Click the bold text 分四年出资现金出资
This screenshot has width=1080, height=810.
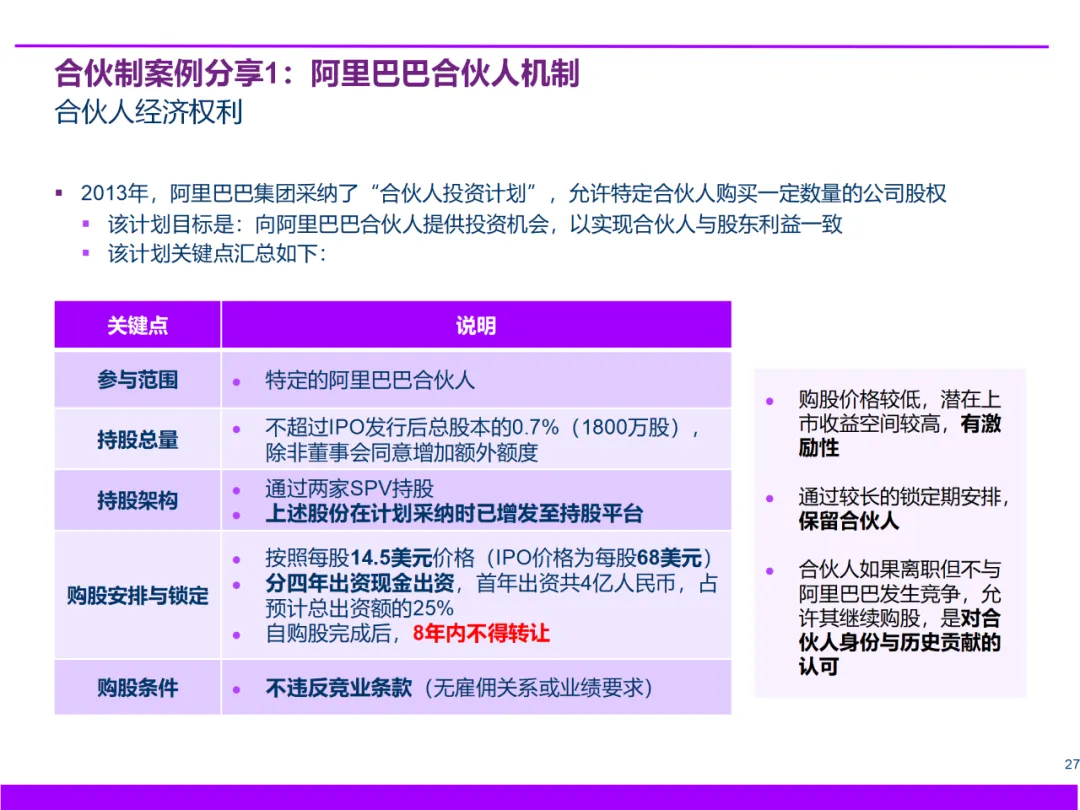(360, 583)
